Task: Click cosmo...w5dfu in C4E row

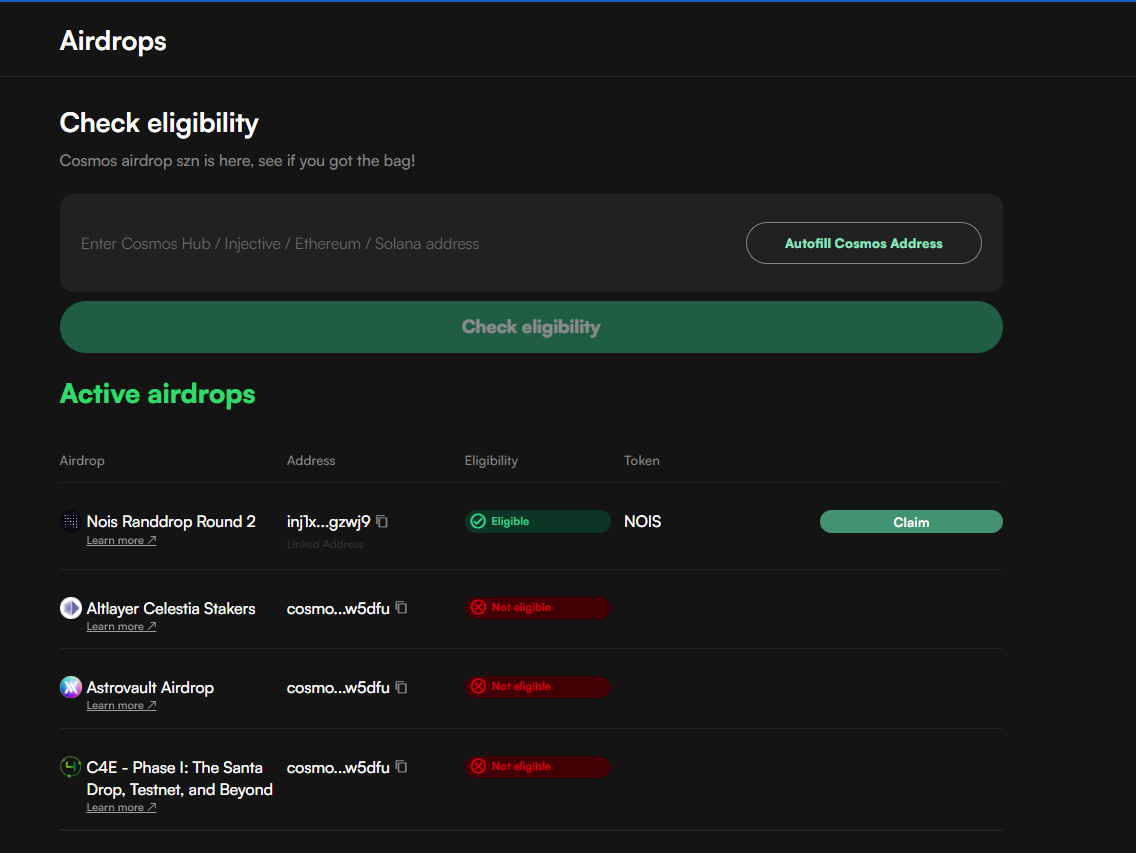Action: [338, 767]
